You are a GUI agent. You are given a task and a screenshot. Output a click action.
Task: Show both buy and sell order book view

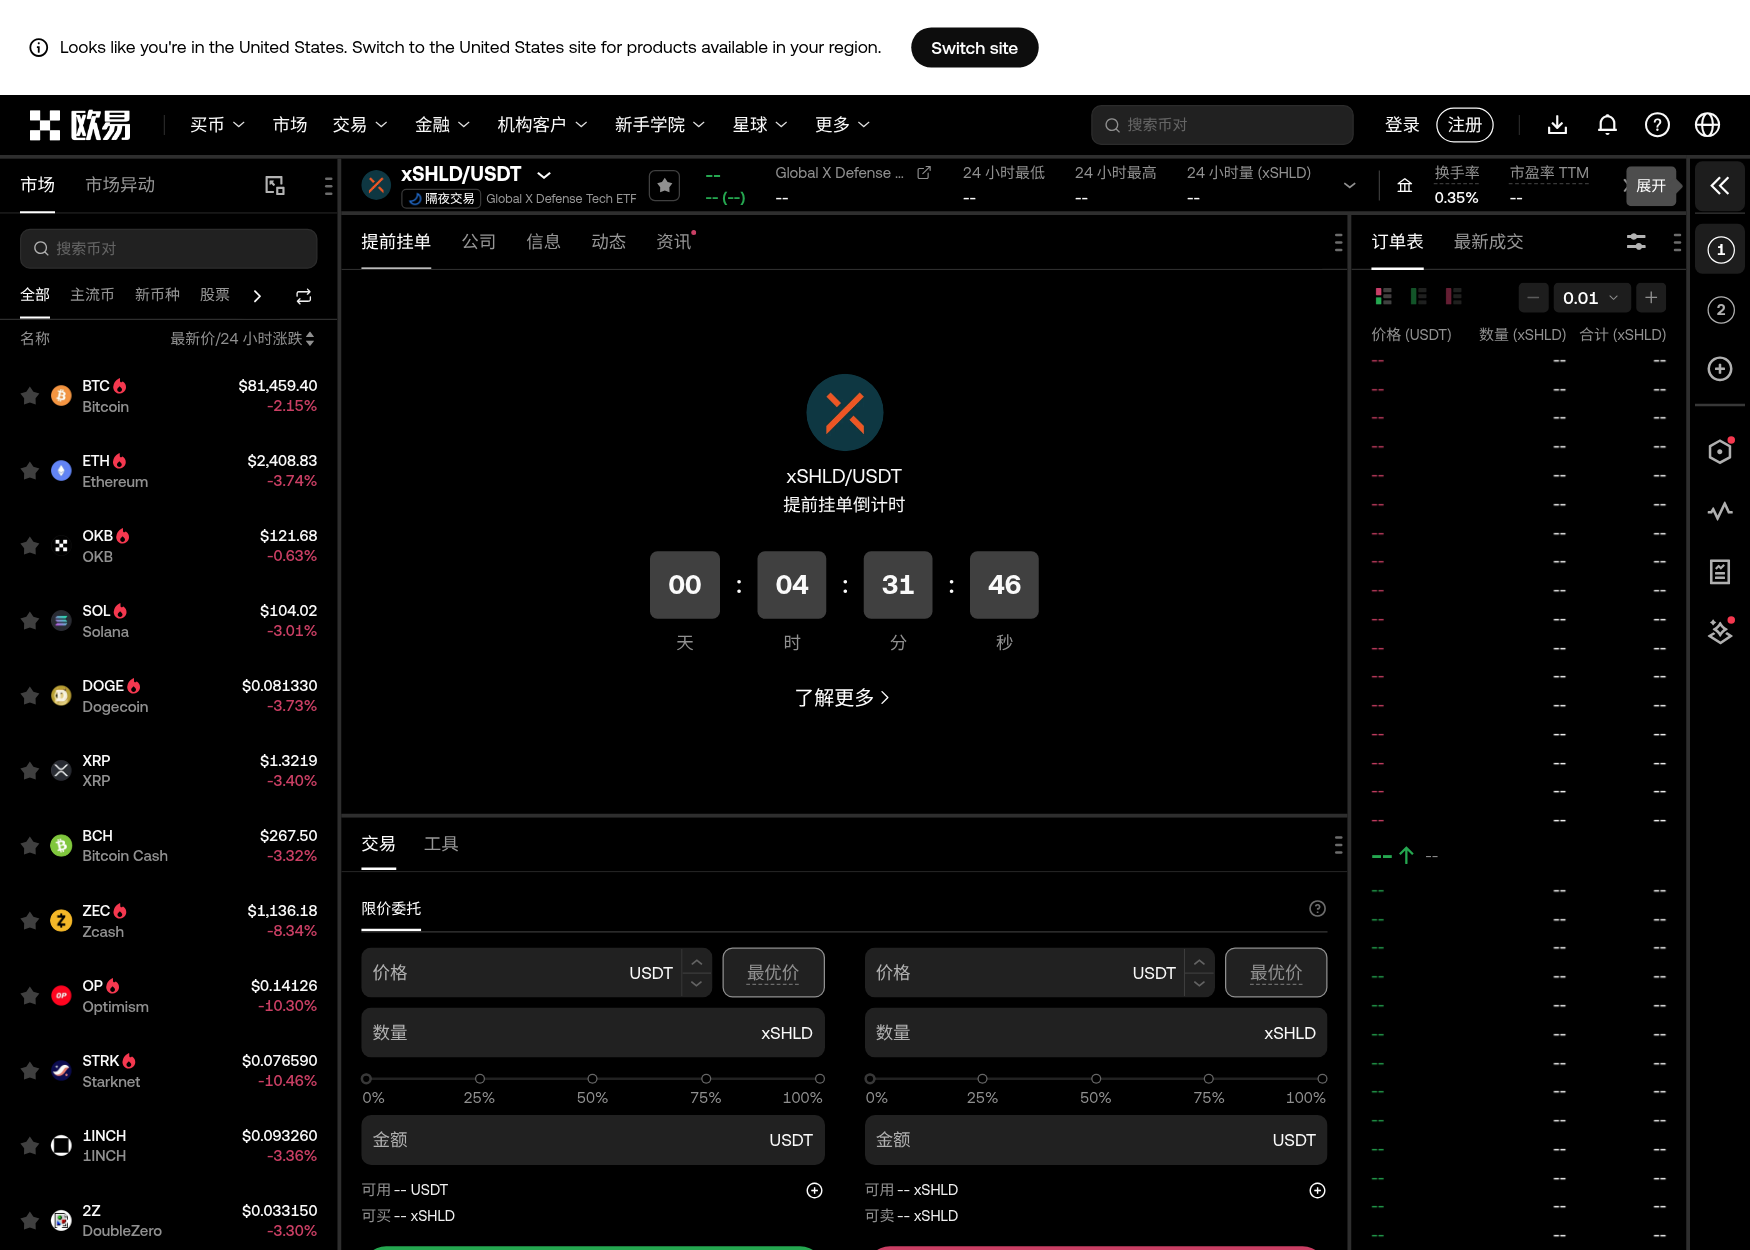(1384, 297)
